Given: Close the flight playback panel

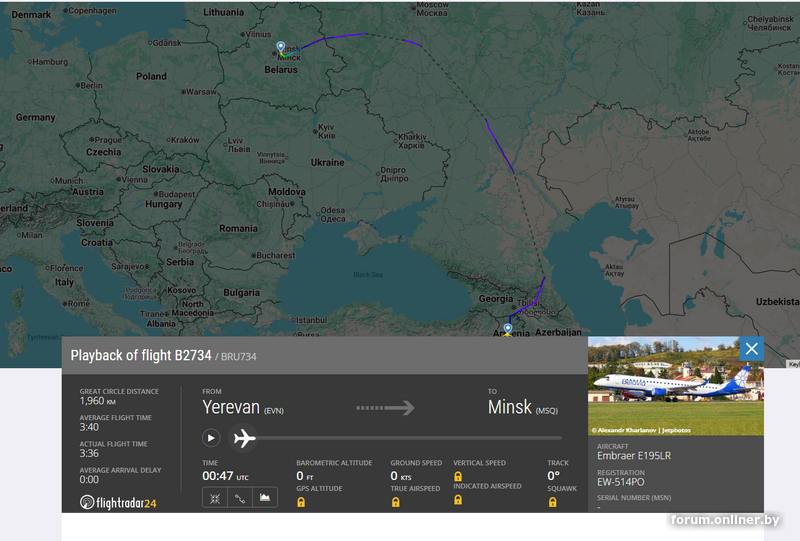Looking at the screenshot, I should [752, 349].
